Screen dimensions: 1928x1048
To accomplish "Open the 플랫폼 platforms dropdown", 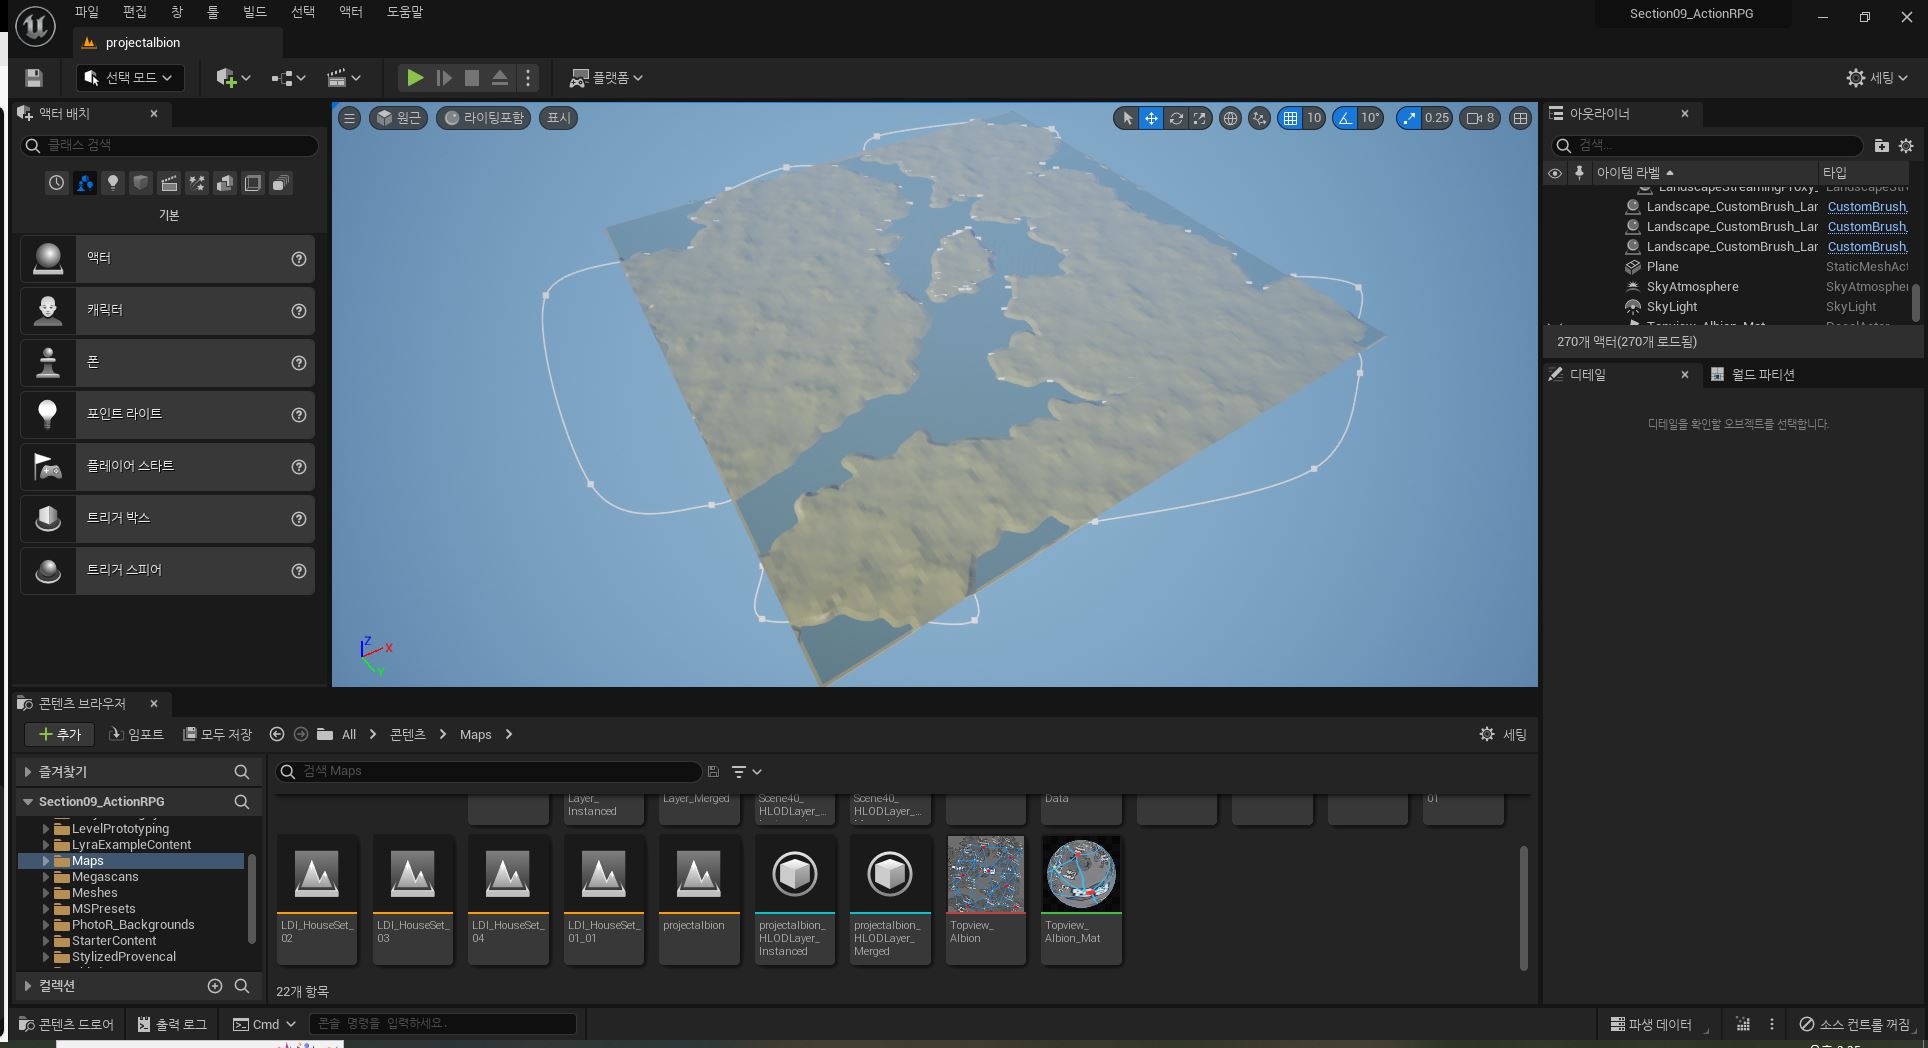I will (x=606, y=78).
